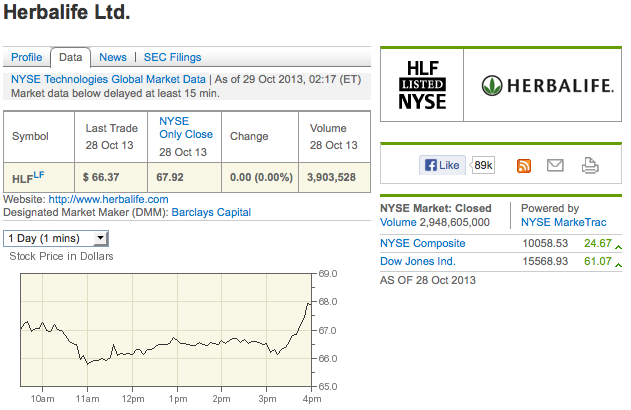Screen dimensions: 631x410
Task: Click the email envelope icon
Action: click(555, 165)
